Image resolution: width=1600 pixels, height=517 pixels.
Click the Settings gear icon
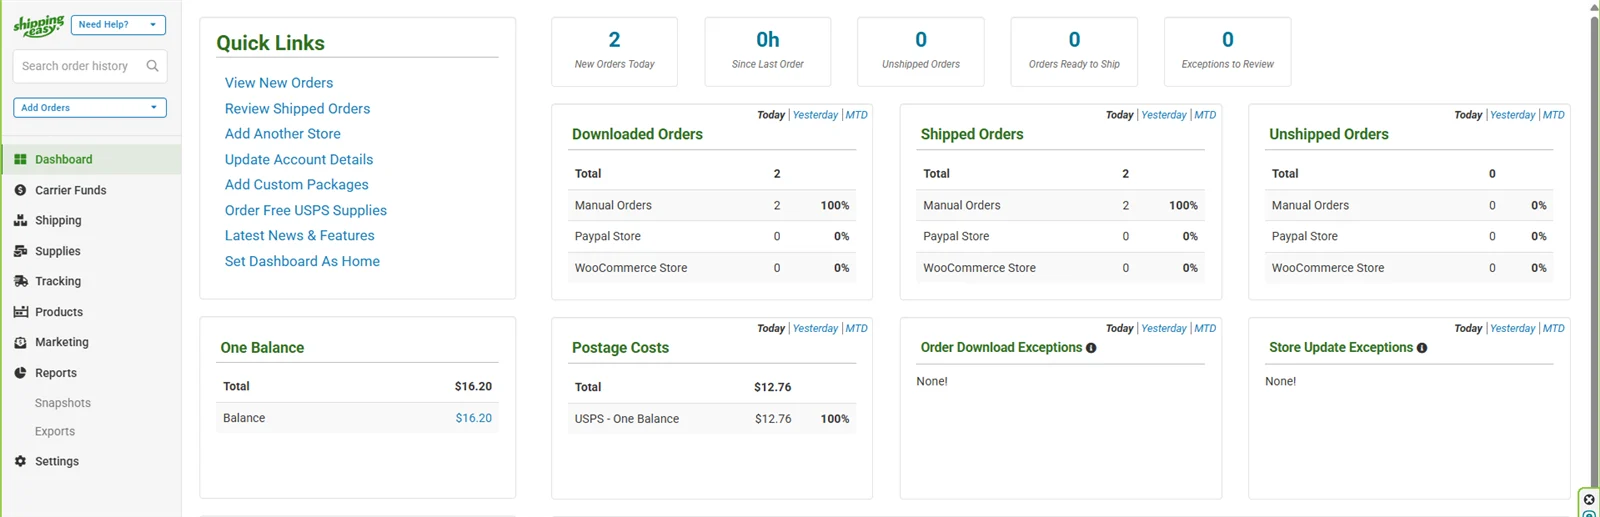coord(20,461)
